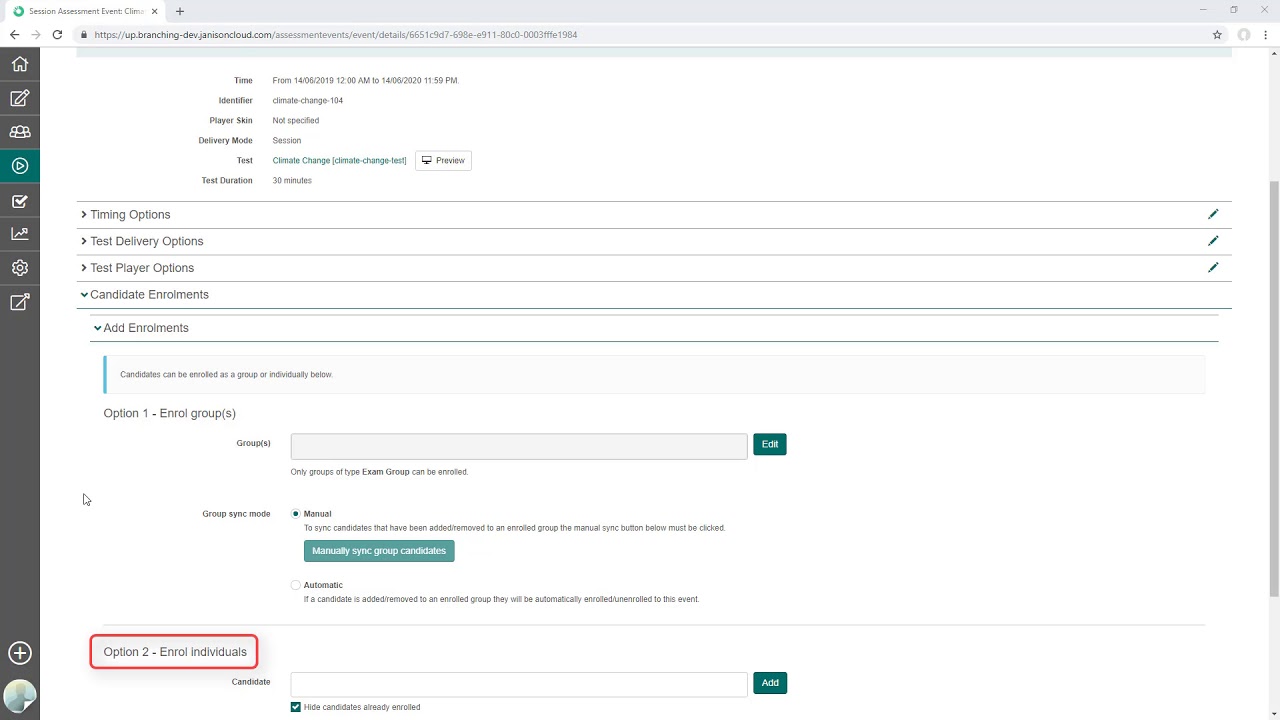Click the page vertical scrollbar

[1274, 390]
